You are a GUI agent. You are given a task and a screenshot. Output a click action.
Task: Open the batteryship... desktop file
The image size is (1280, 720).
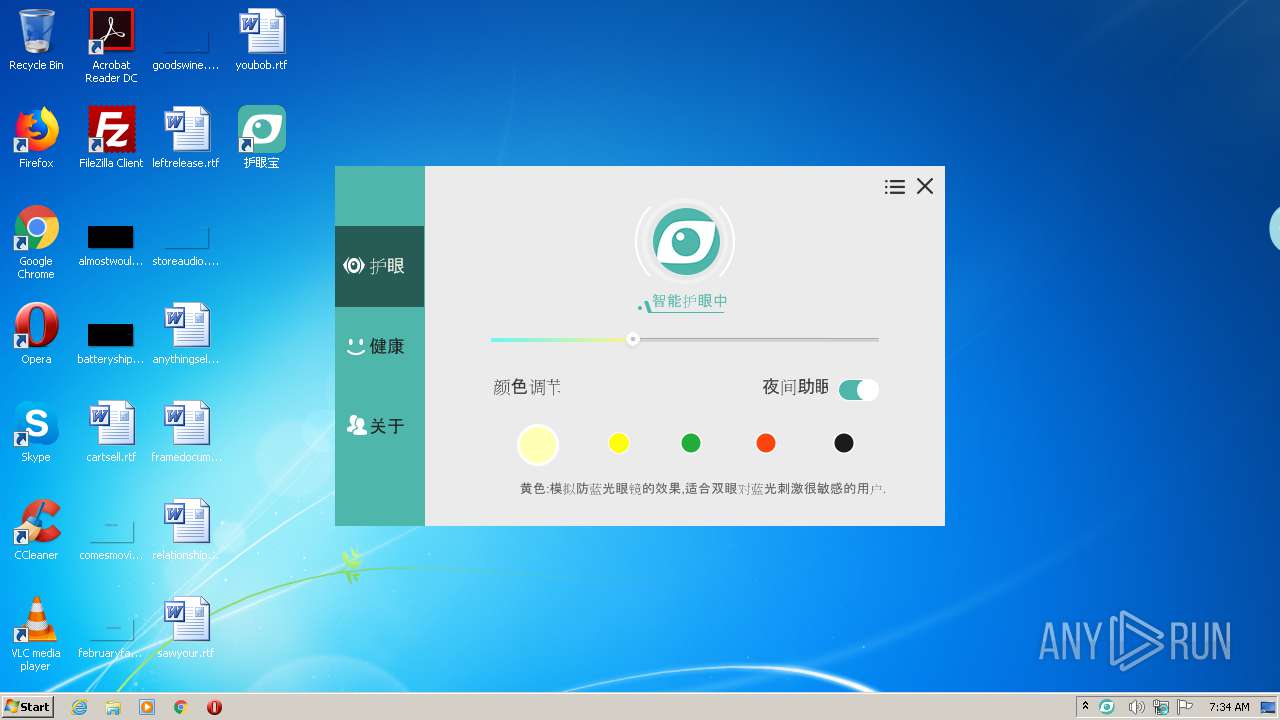(x=111, y=344)
